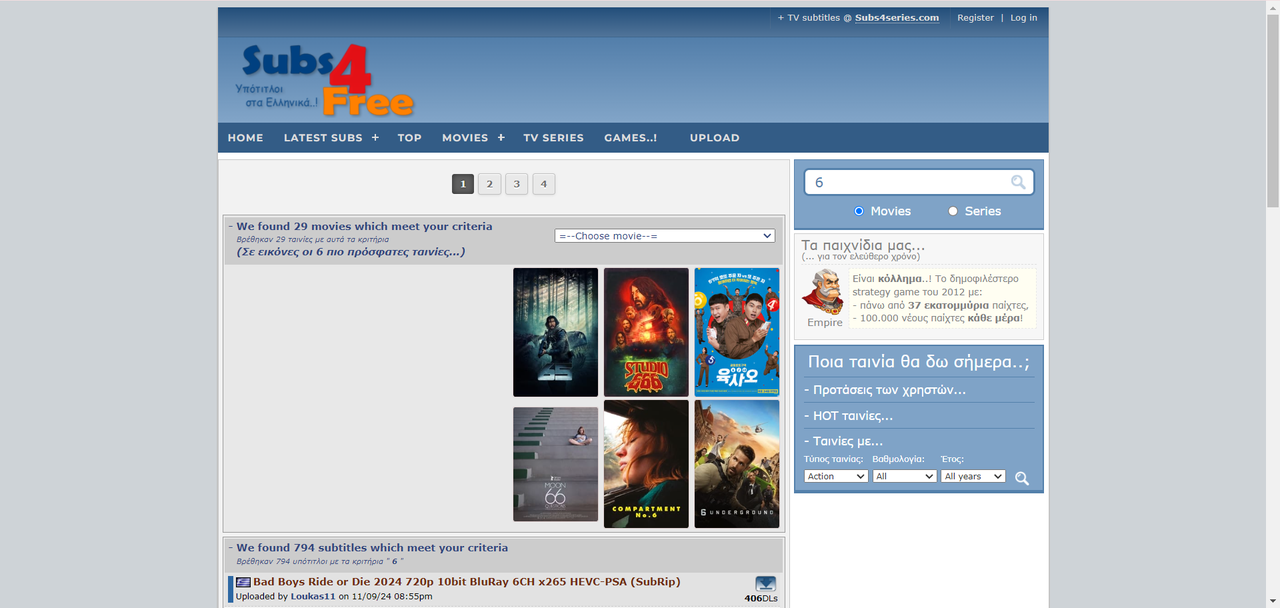
Task: Open the Bad Boys Ride or Die subtitle link
Action: click(467, 582)
